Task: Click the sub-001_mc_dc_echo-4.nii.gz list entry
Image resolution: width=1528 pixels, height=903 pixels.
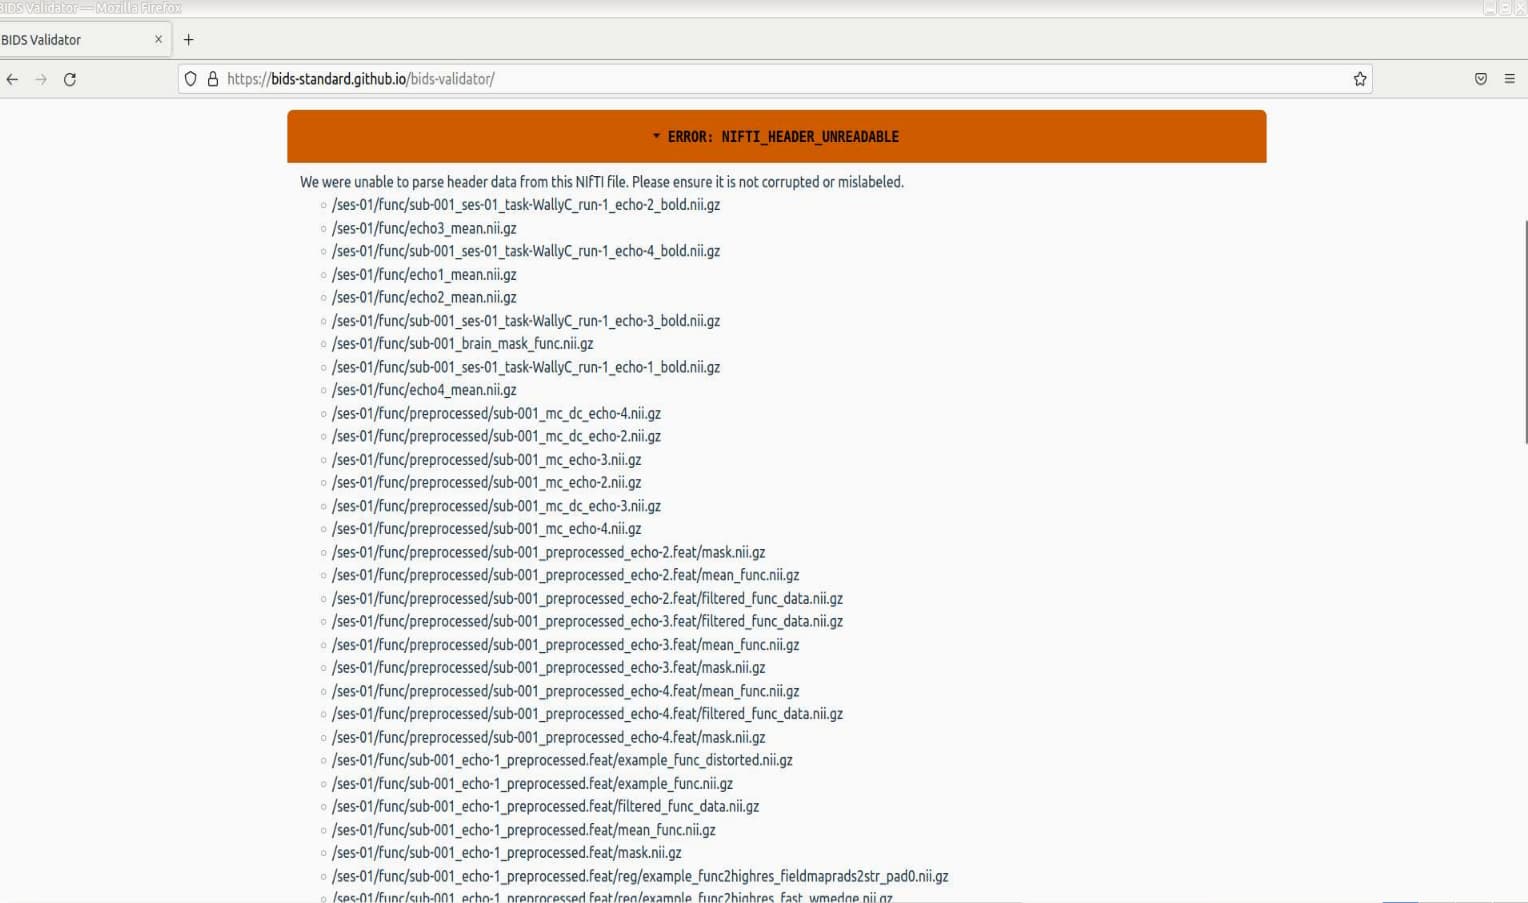Action: click(x=496, y=413)
